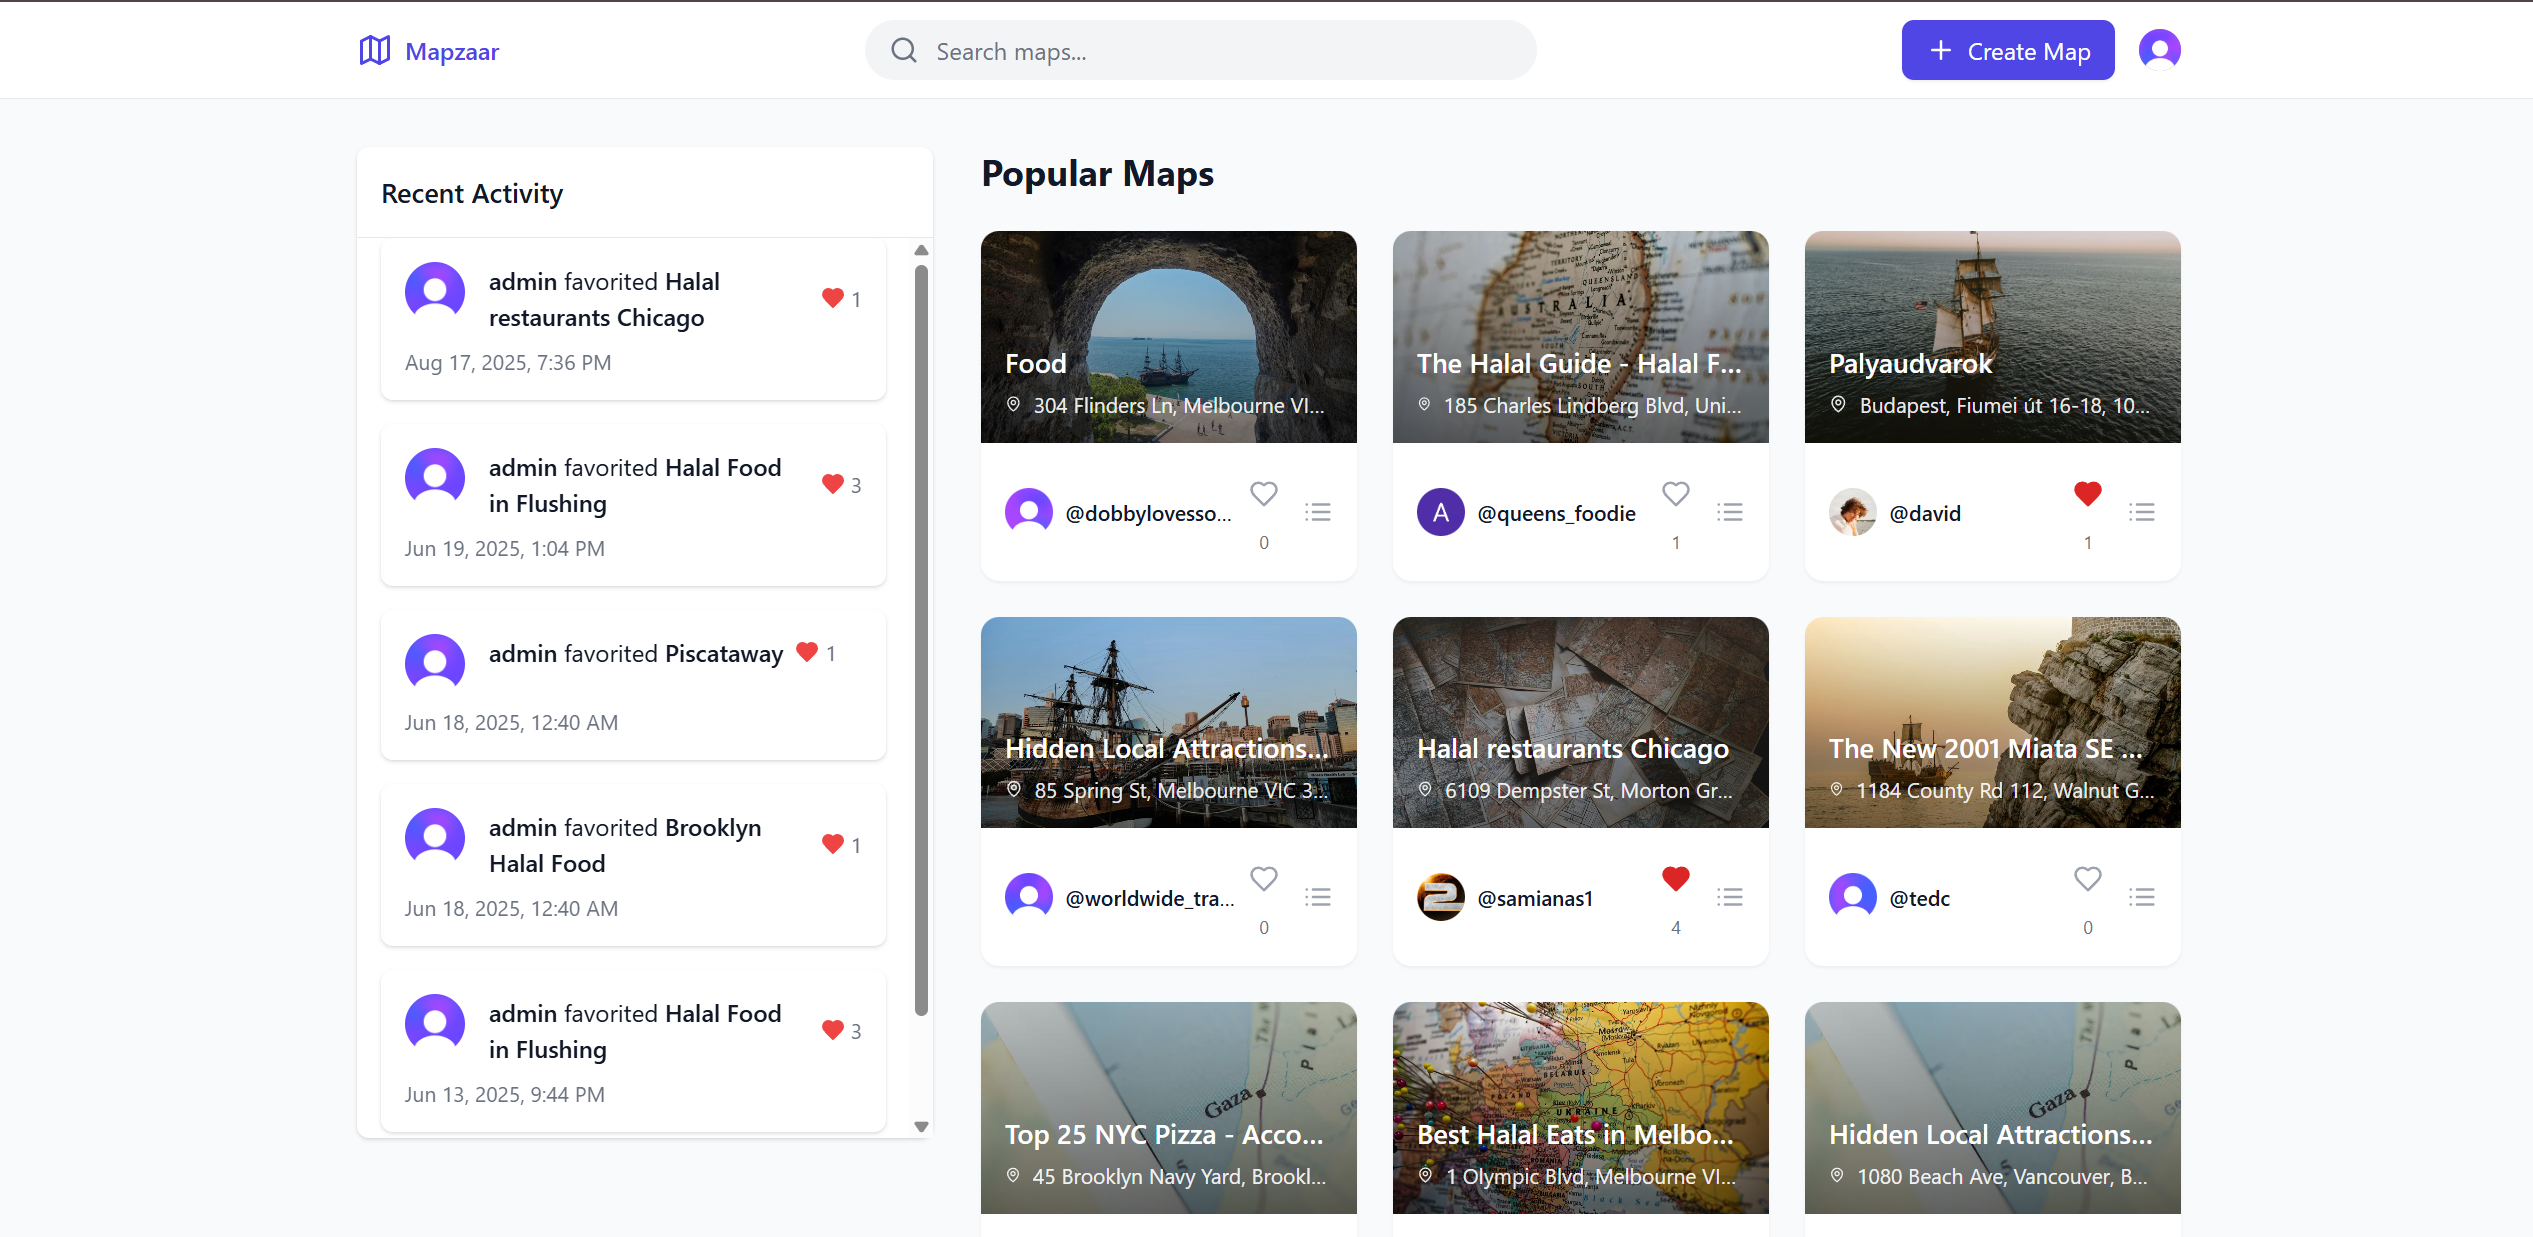Viewport: 2533px width, 1237px height.
Task: Click admin avatar in Halal restaurants Chicago activity
Action: (x=435, y=292)
